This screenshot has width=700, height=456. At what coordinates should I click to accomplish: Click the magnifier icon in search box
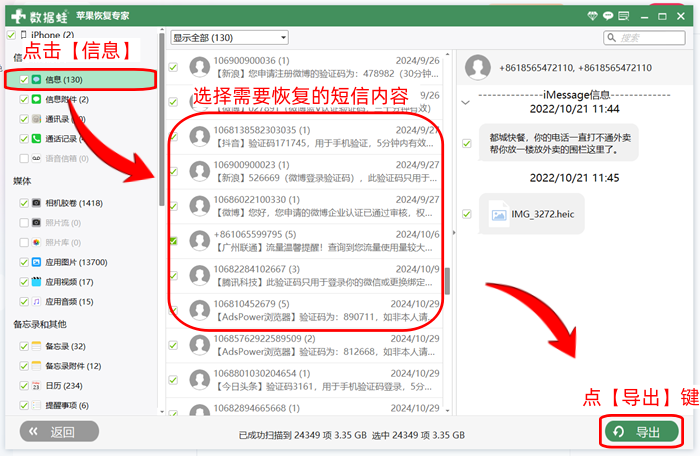[x=612, y=38]
